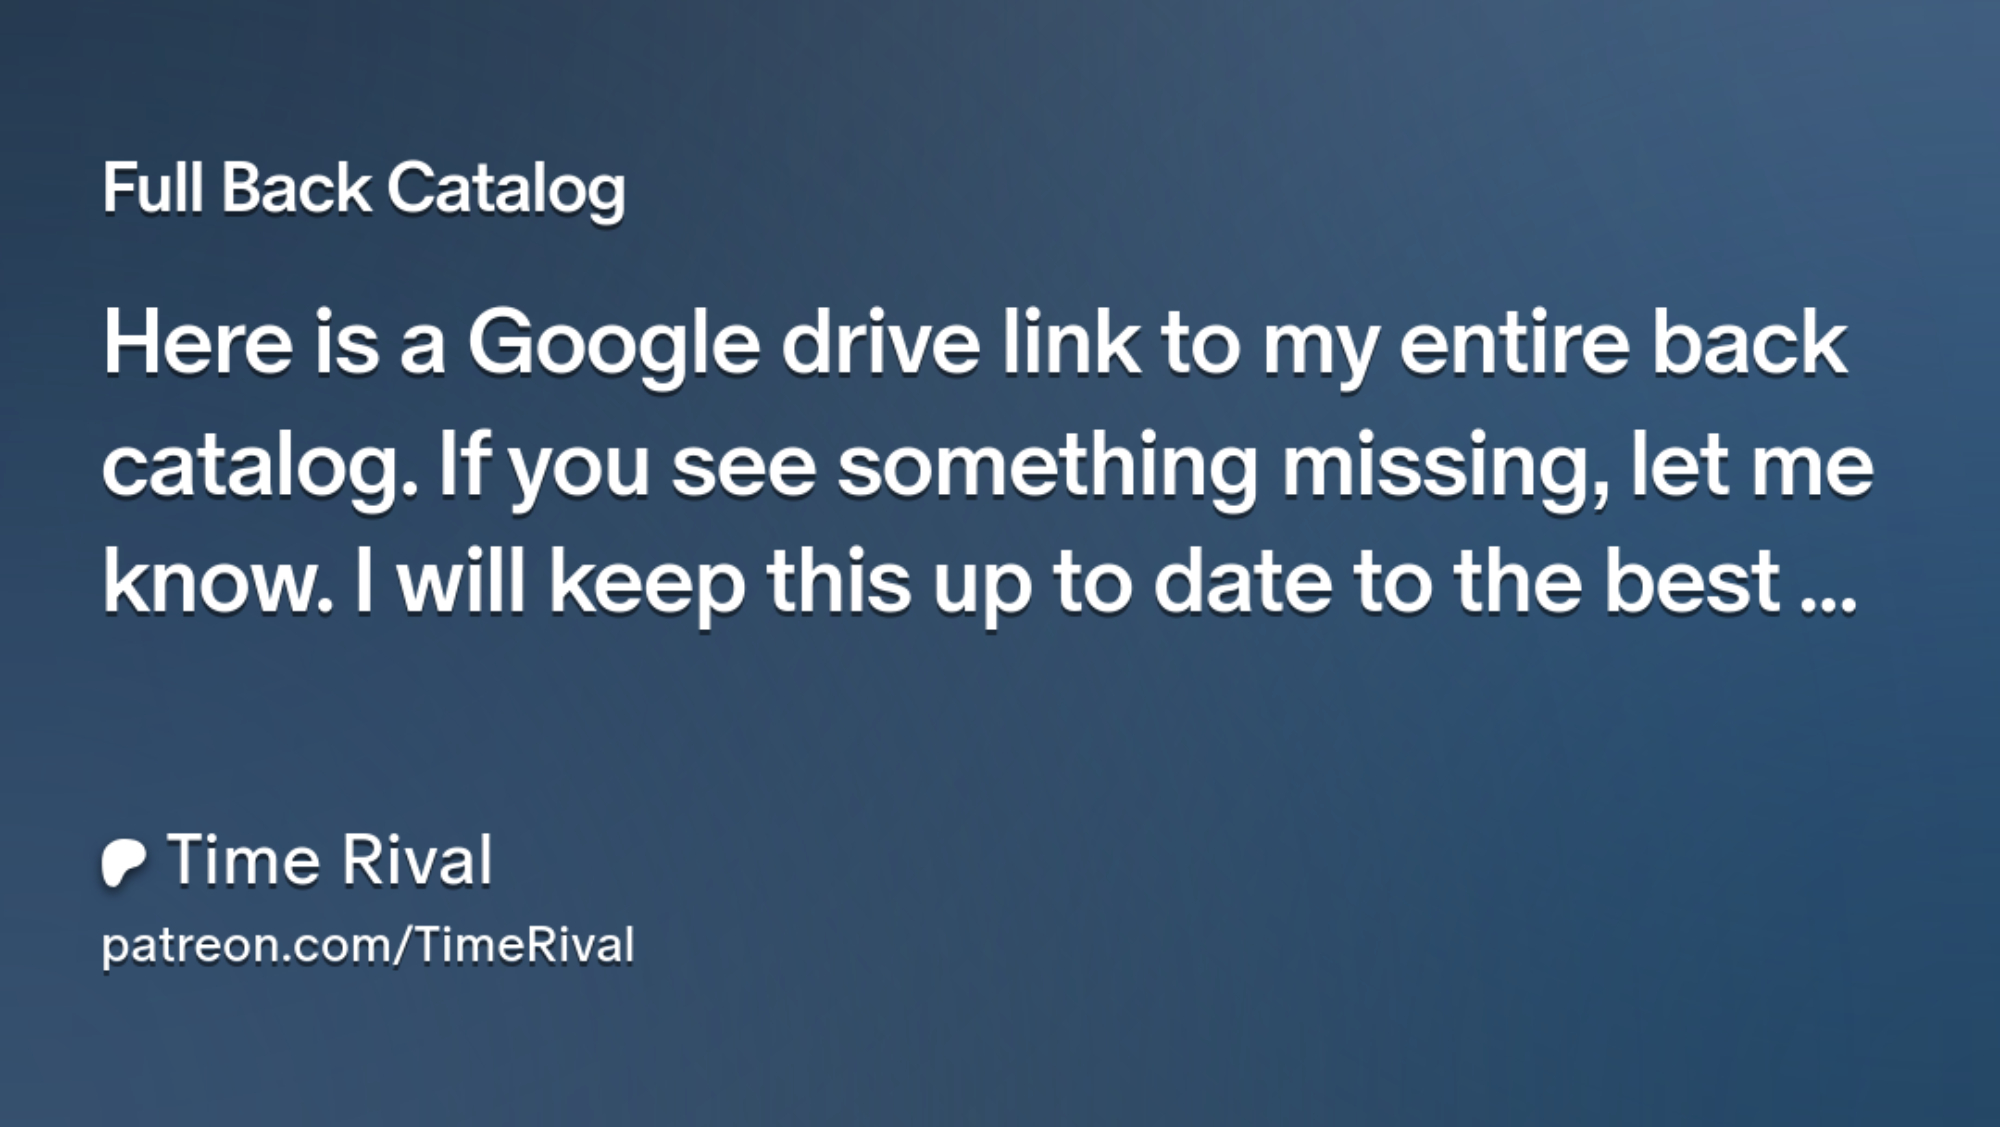Image resolution: width=2000 pixels, height=1127 pixels.
Task: Click the creator name "Time Rival"
Action: (330, 860)
